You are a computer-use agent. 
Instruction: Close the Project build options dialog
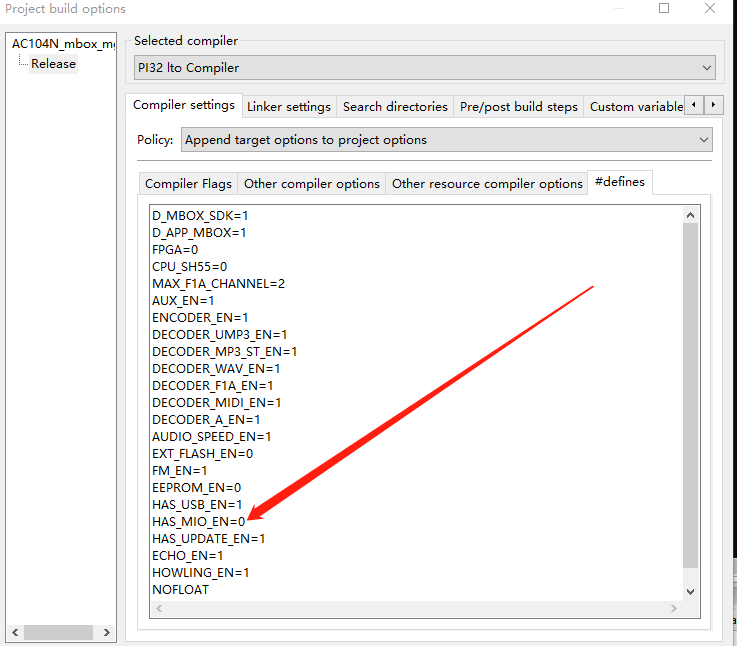click(710, 8)
